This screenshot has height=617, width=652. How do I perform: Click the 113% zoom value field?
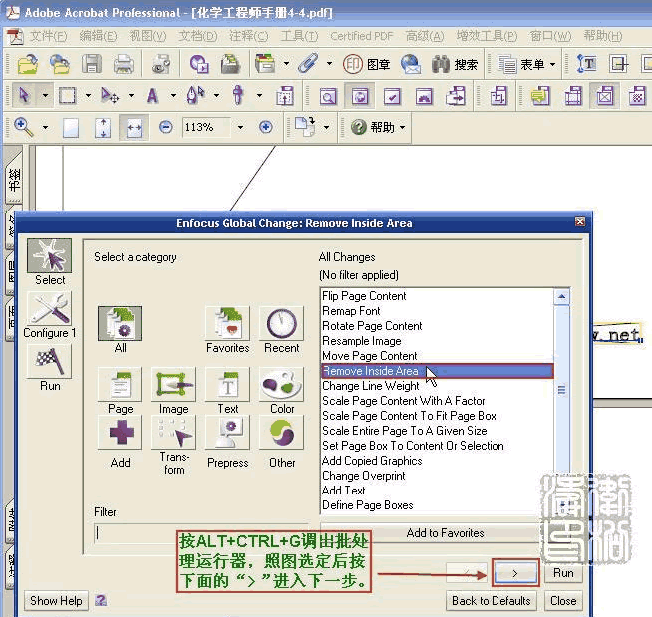[205, 127]
